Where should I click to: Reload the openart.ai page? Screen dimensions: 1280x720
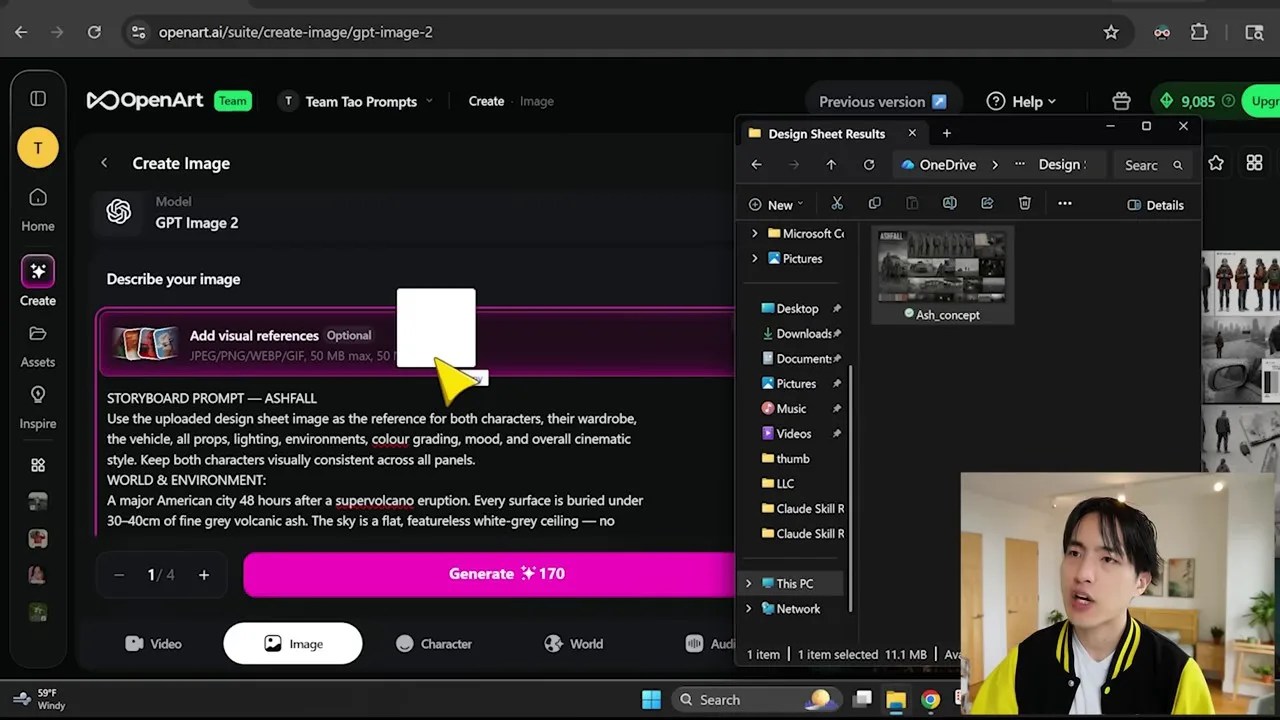coord(94,32)
